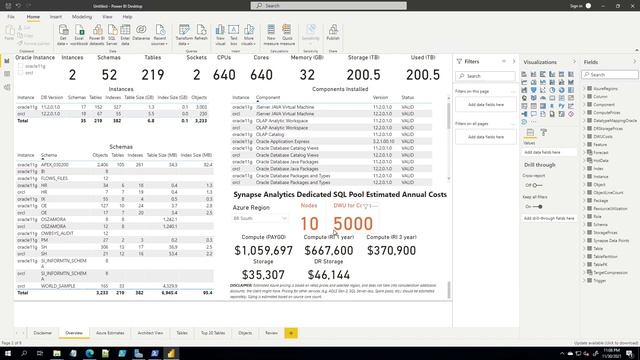Open Microsoft Edge from the taskbar
The width and height of the screenshot is (640, 360).
point(89,353)
